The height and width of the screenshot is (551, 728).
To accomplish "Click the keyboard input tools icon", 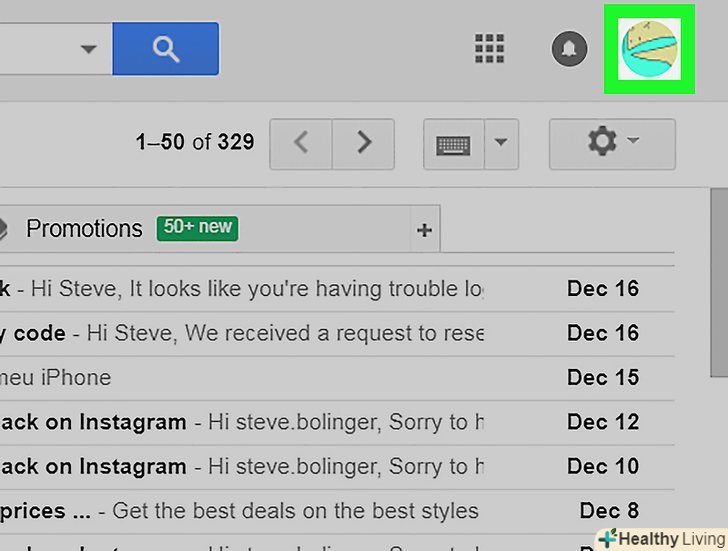I will pyautogui.click(x=454, y=144).
